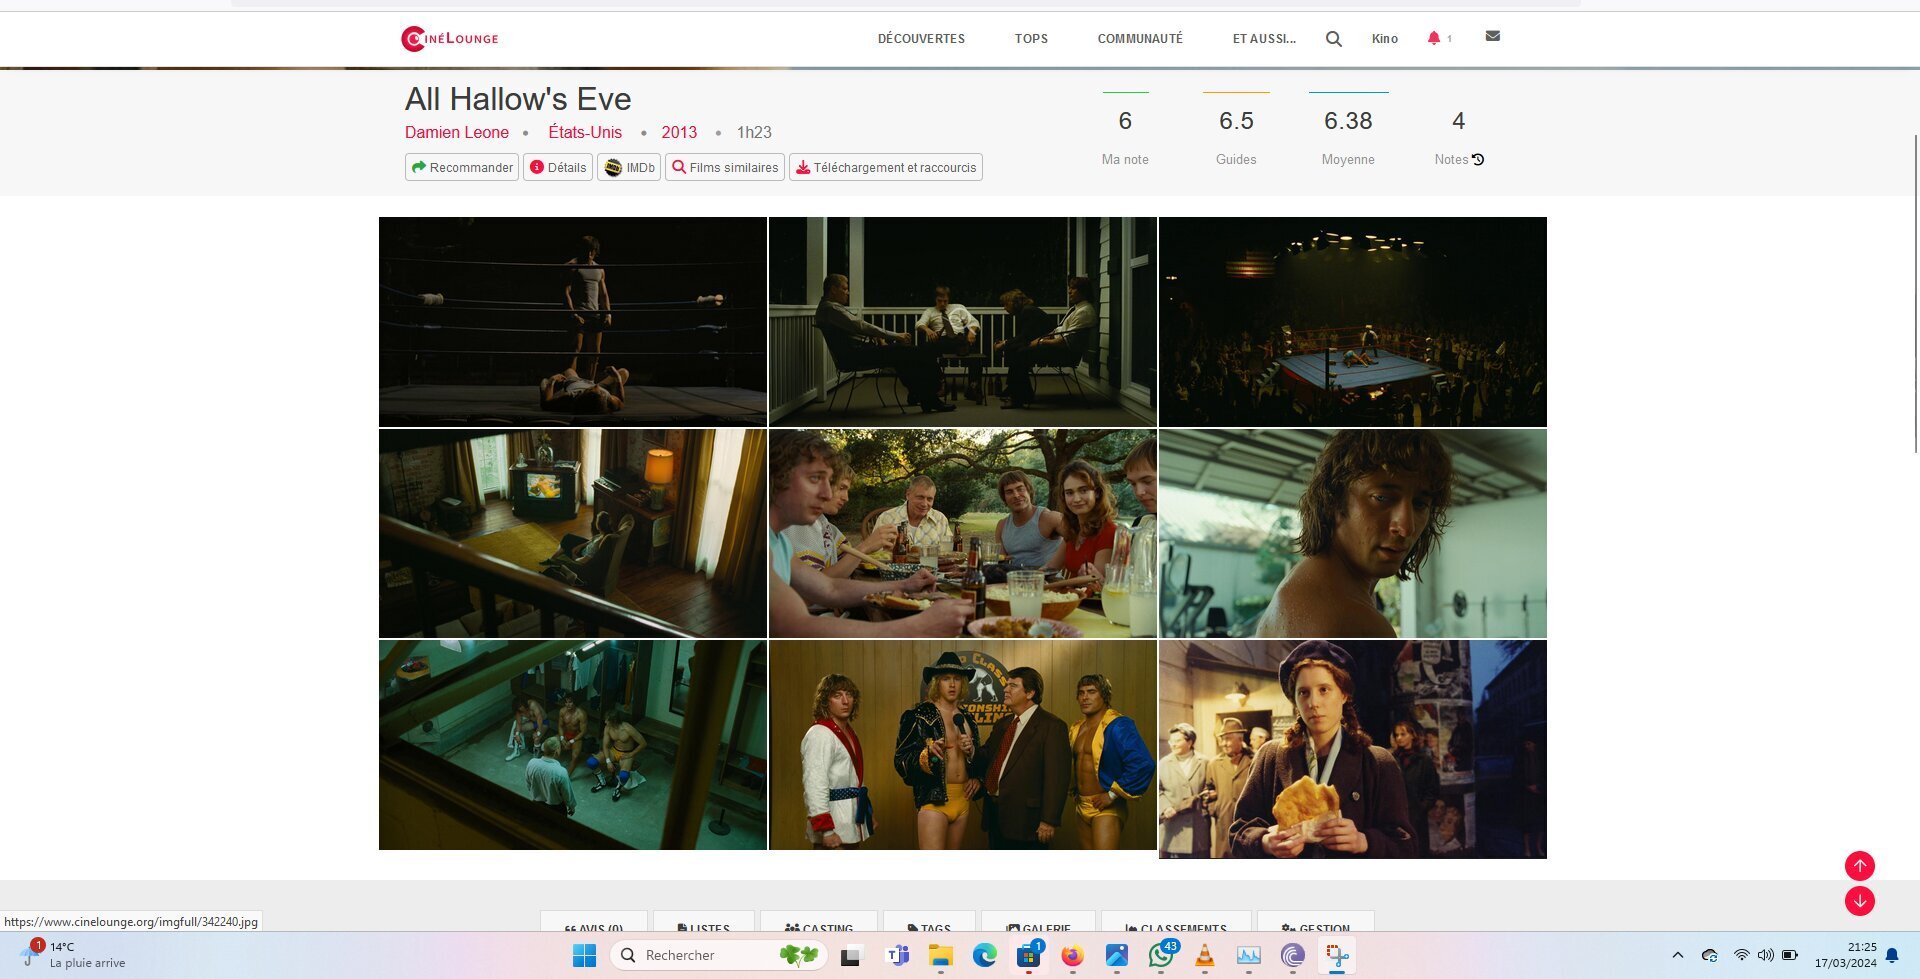Check notifications via the red bell icon

pyautogui.click(x=1434, y=38)
